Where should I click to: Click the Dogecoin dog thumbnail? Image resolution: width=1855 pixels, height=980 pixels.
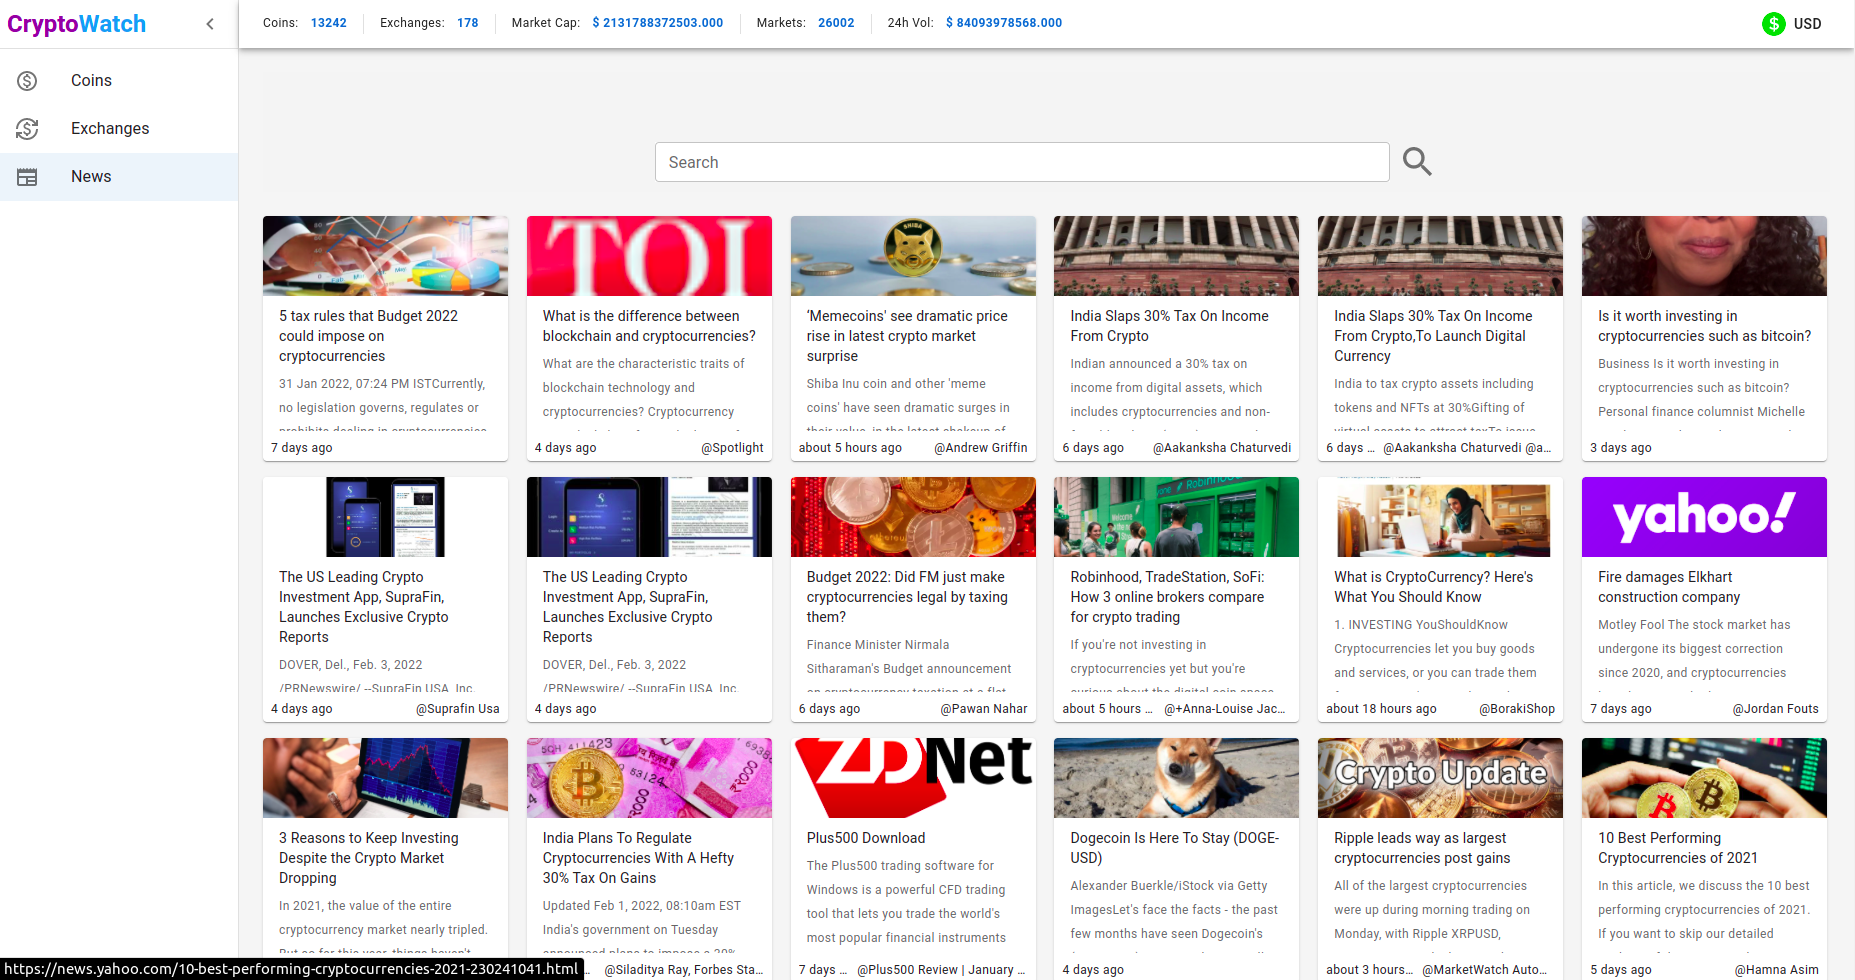1176,778
